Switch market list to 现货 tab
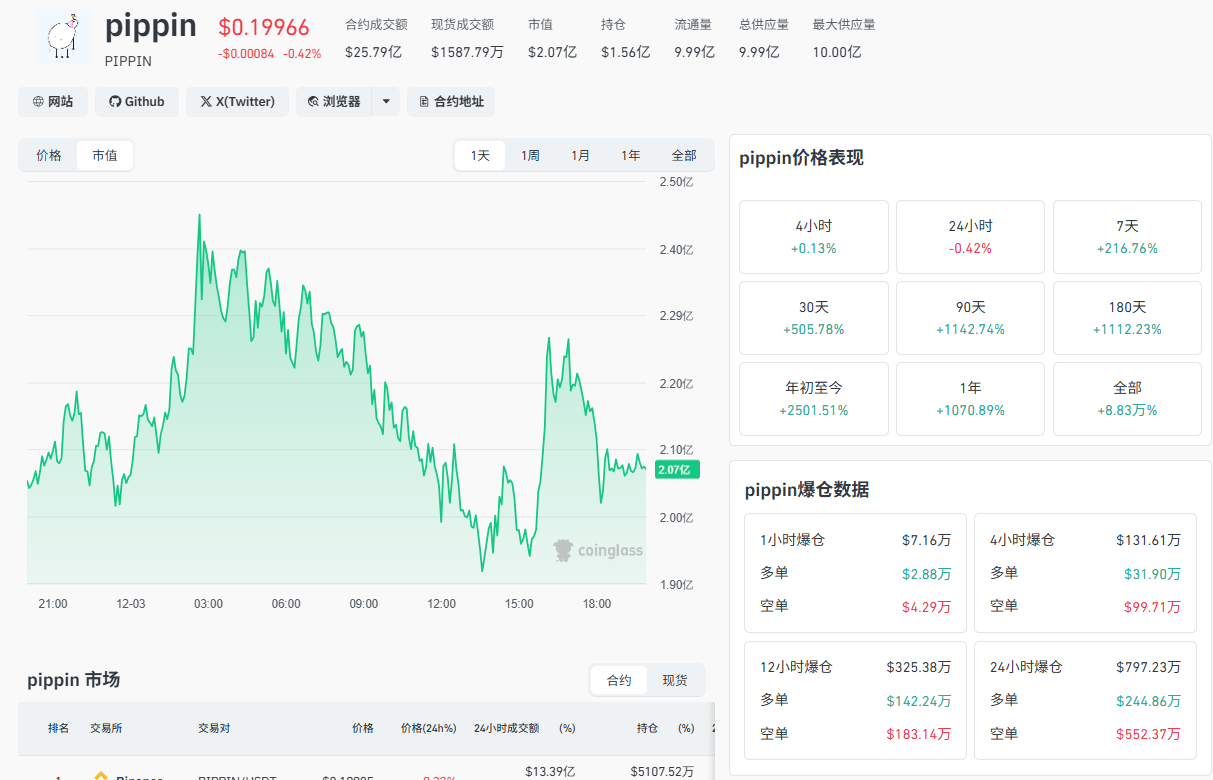The width and height of the screenshot is (1213, 780). [675, 680]
